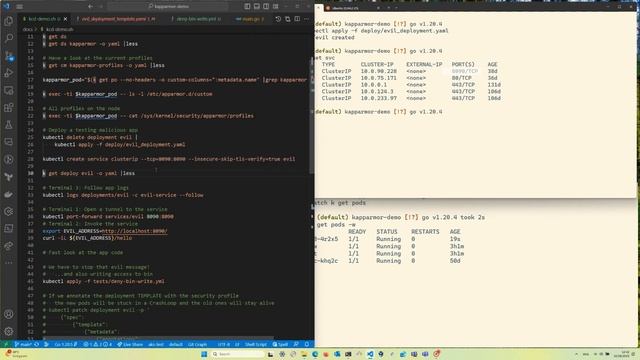
Task: Click the 50d age in lower terminal
Action: coord(455,260)
